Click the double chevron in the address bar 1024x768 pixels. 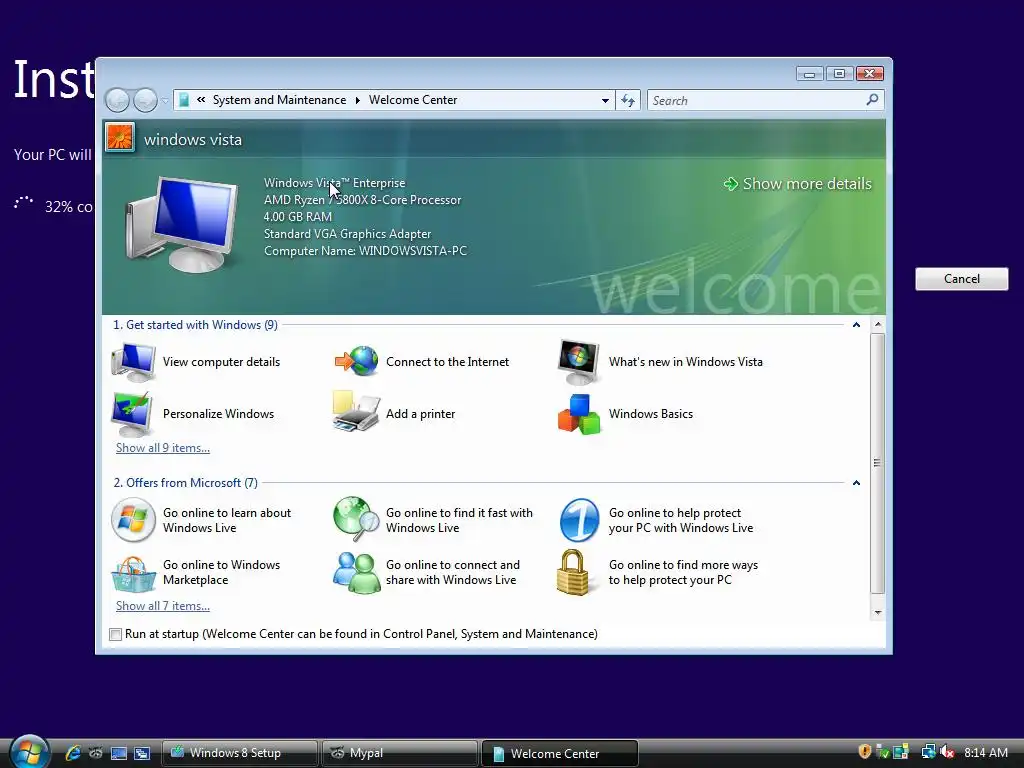[201, 100]
